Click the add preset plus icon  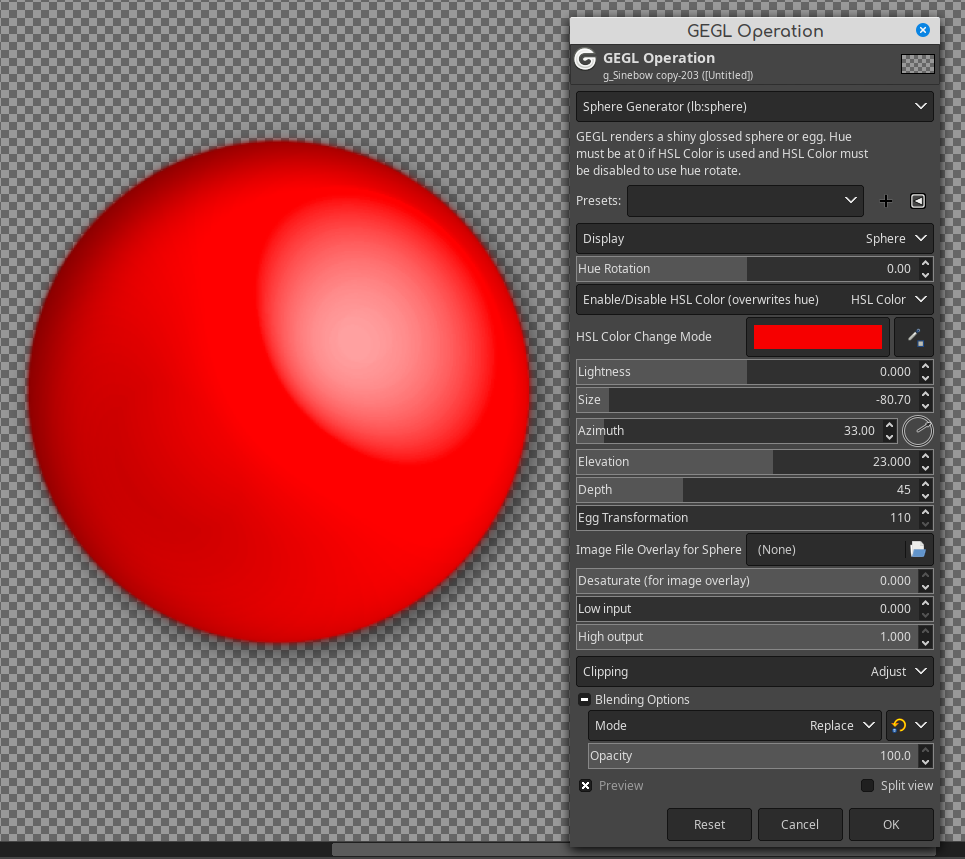[x=886, y=201]
